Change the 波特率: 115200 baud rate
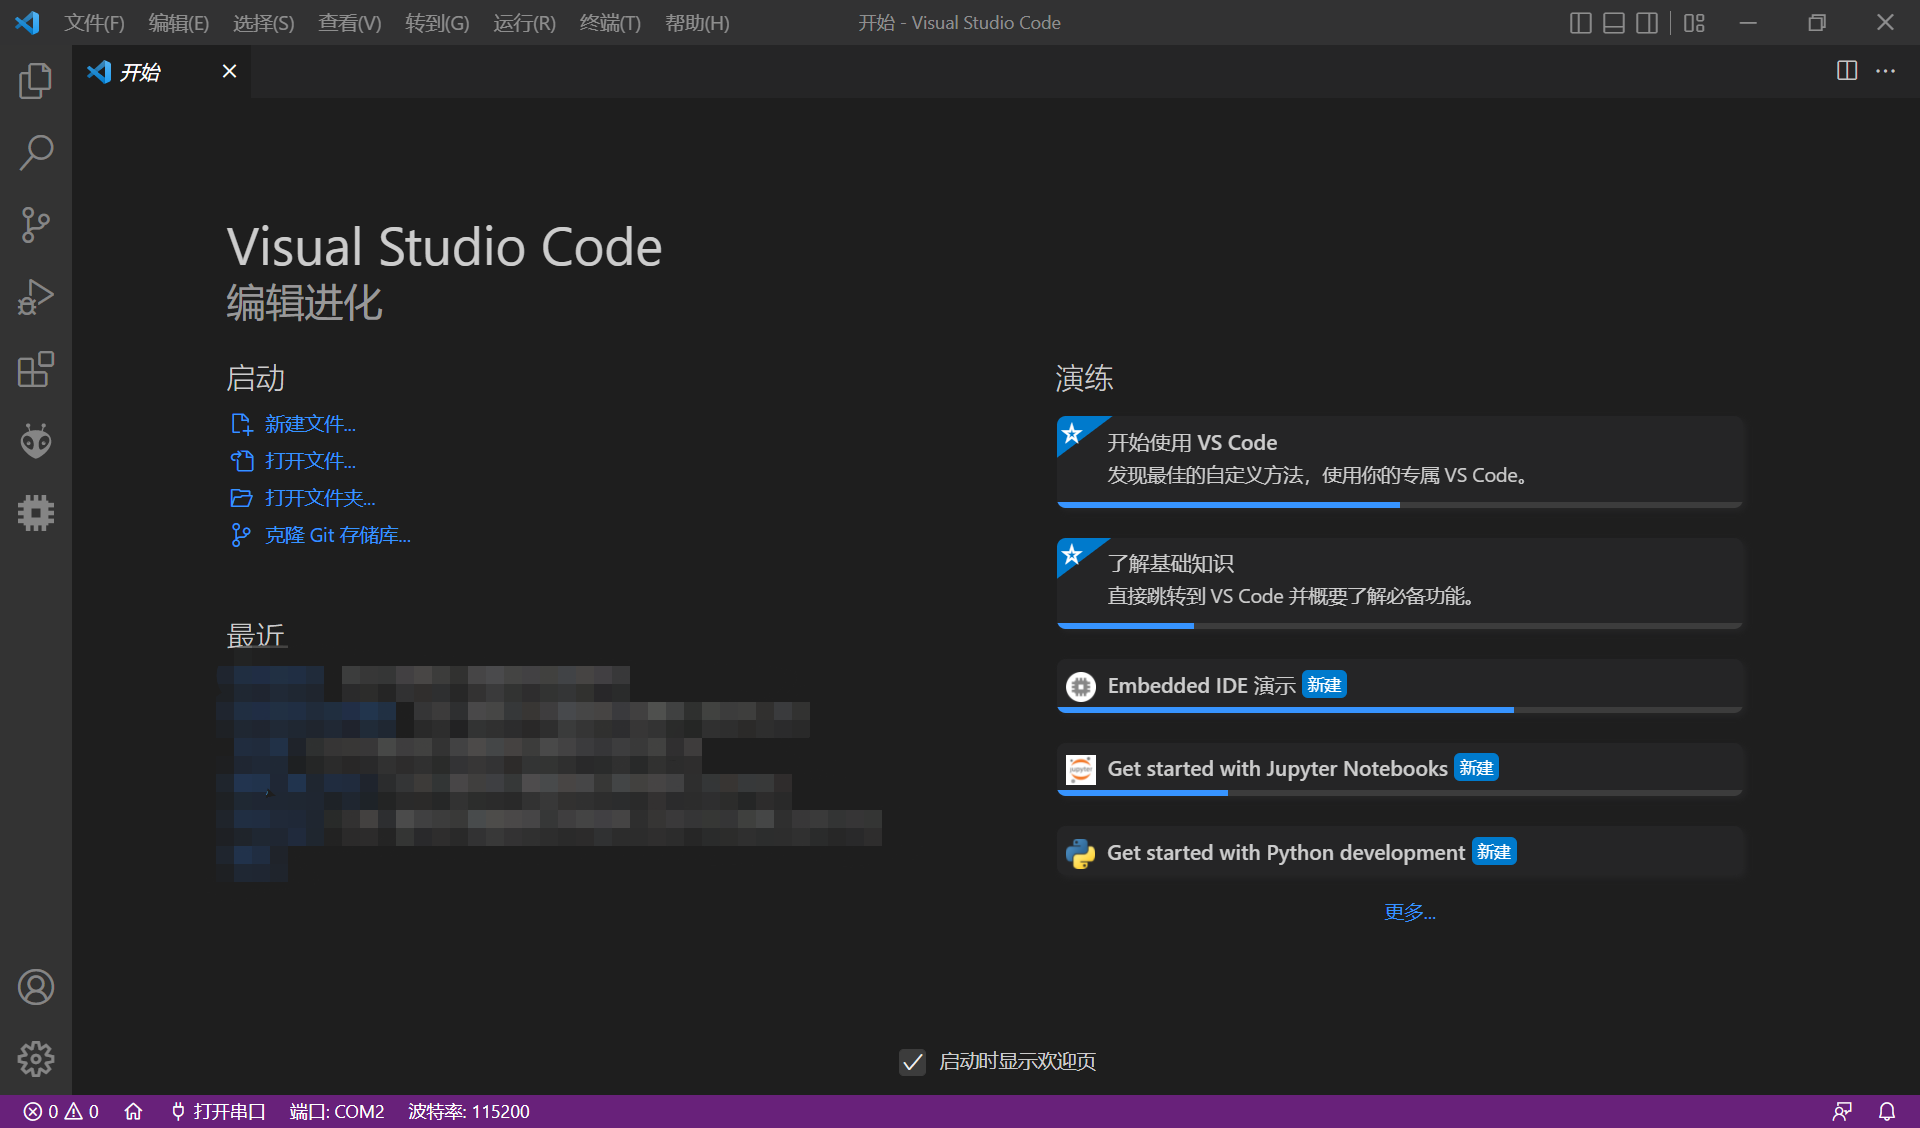Viewport: 1920px width, 1128px height. 469,1112
